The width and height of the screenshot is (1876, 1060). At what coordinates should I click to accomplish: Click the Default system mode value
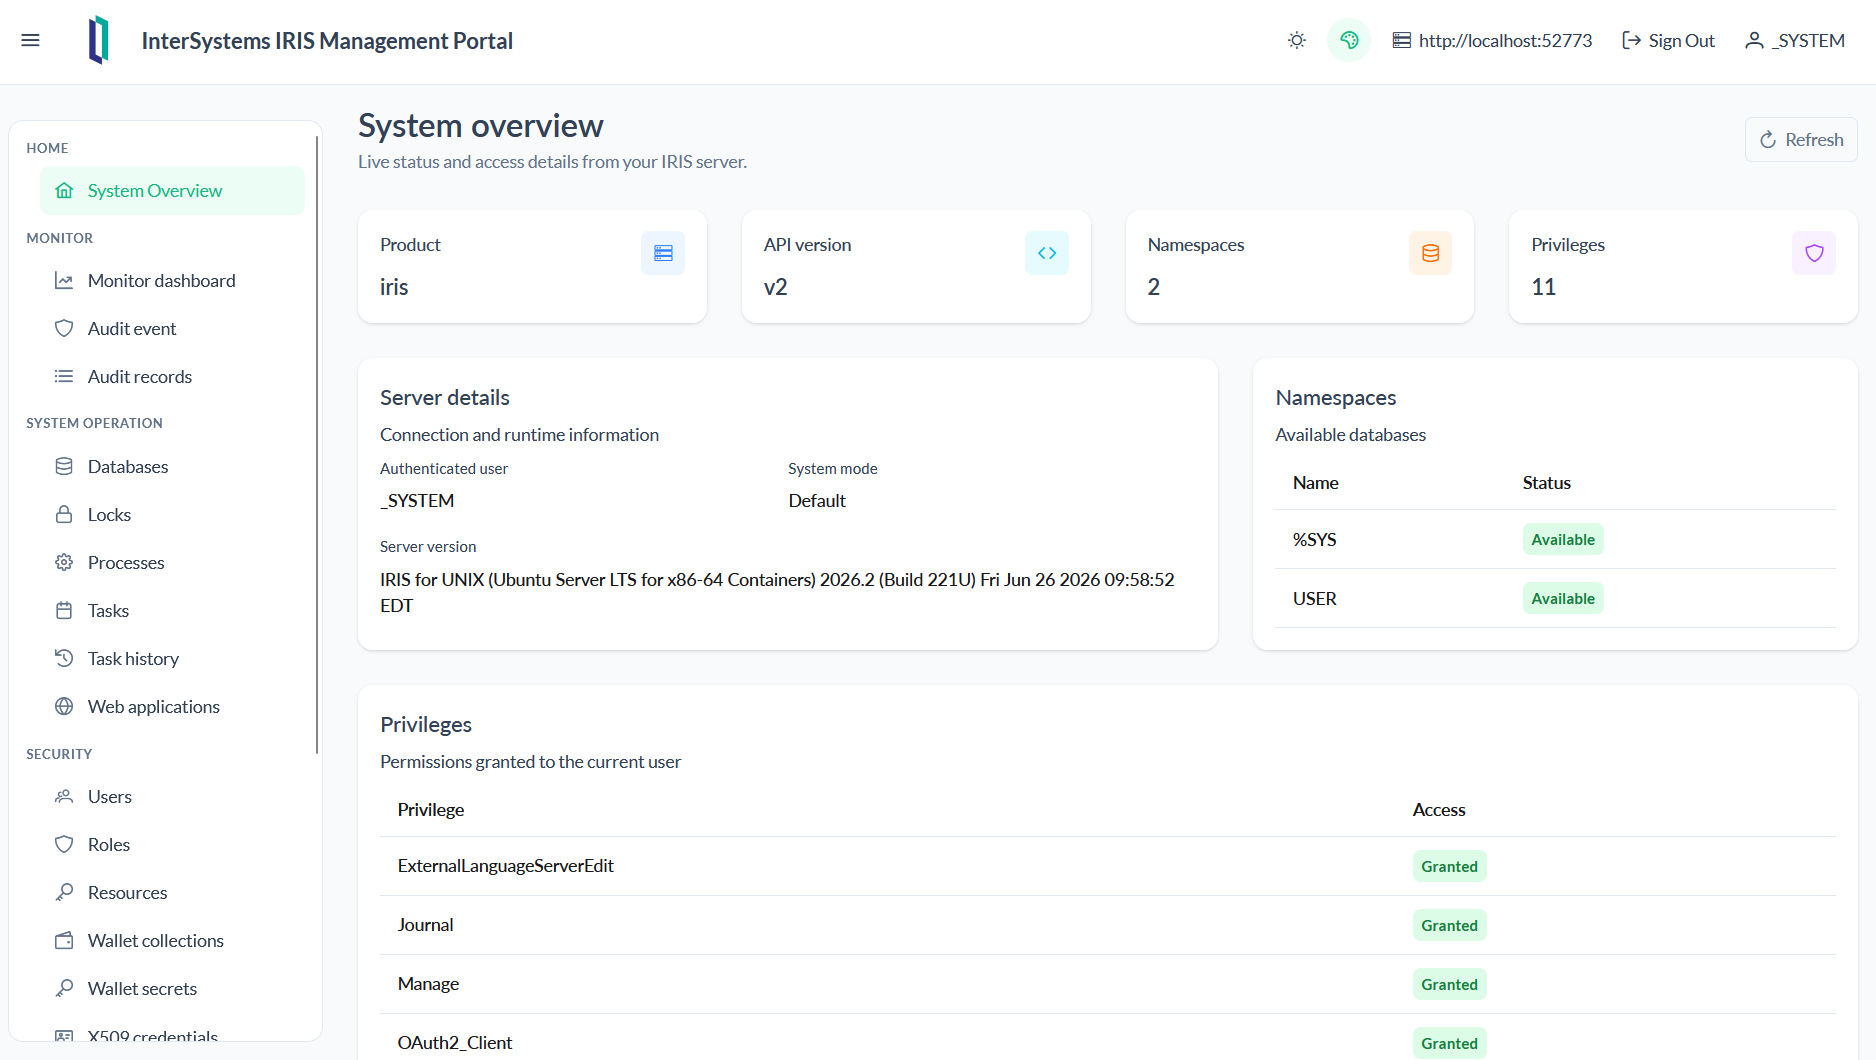(817, 500)
